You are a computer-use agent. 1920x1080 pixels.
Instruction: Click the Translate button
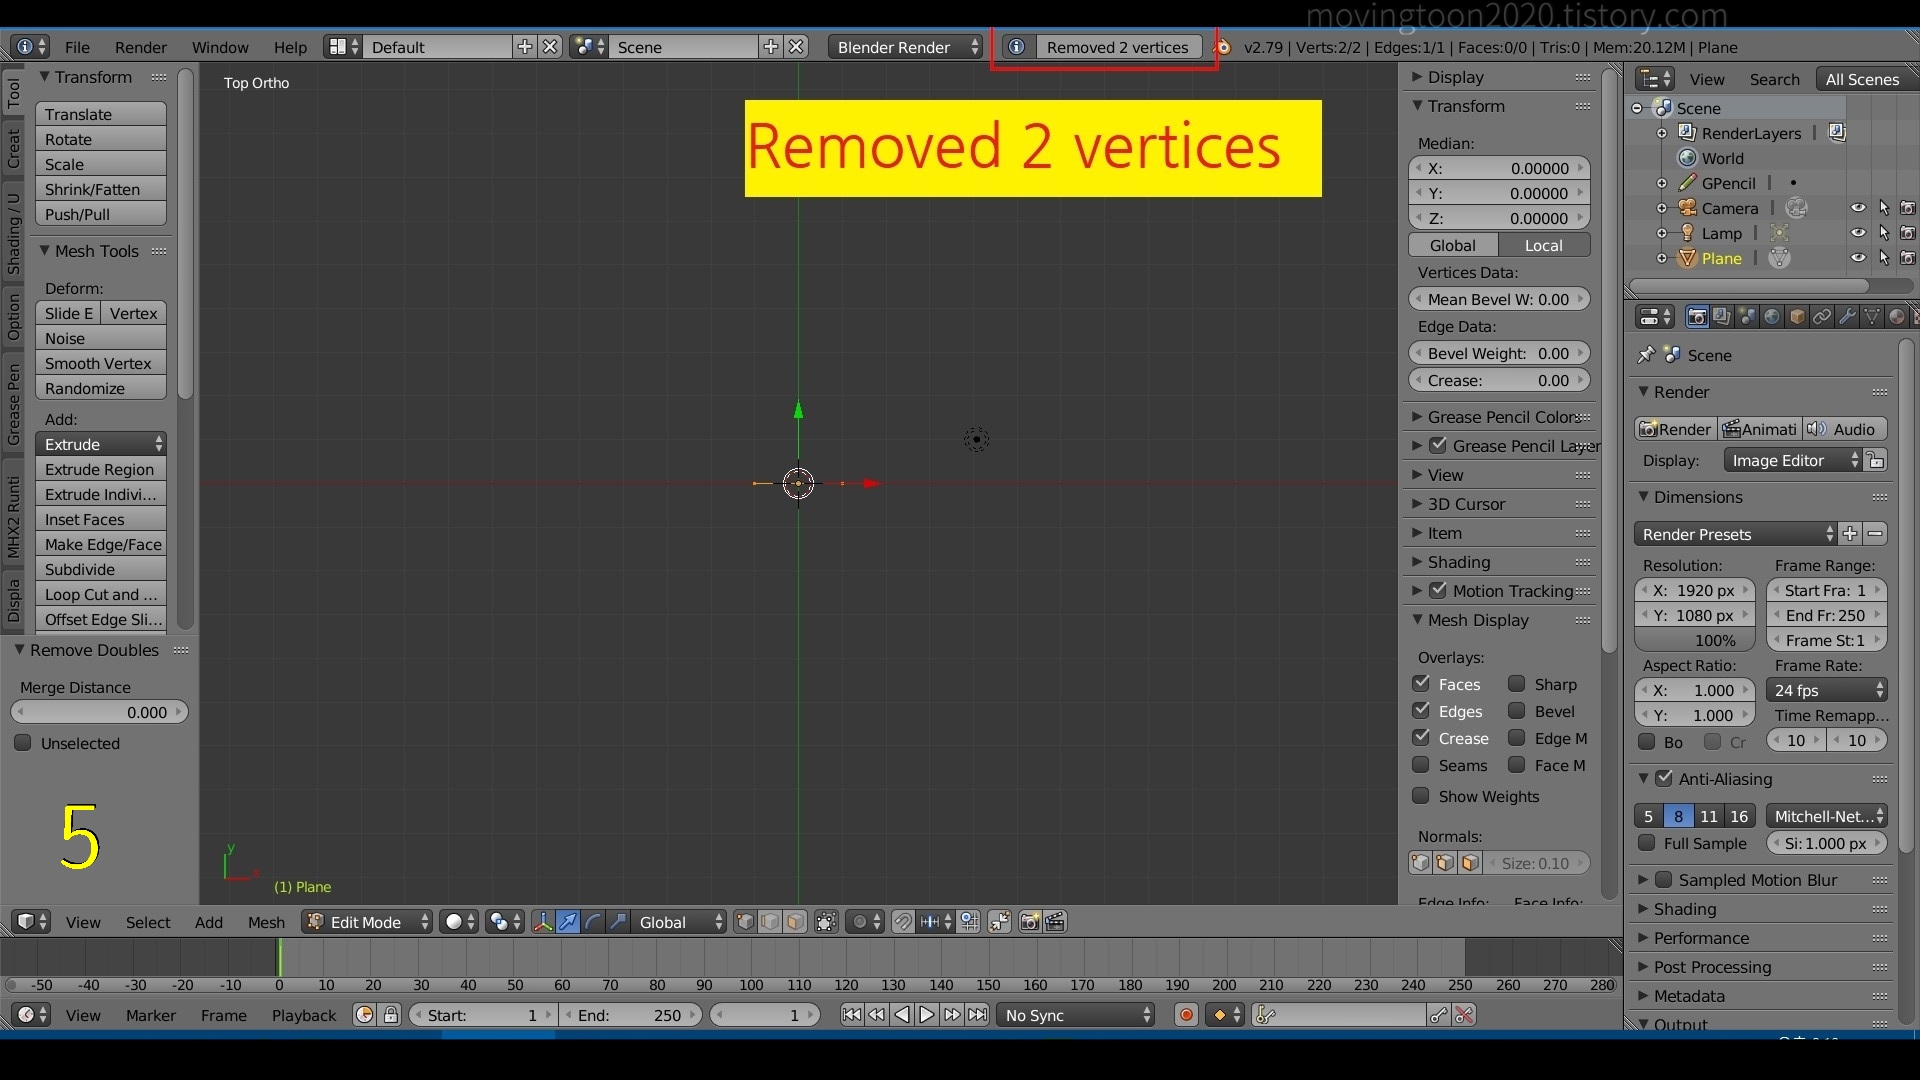click(x=101, y=114)
